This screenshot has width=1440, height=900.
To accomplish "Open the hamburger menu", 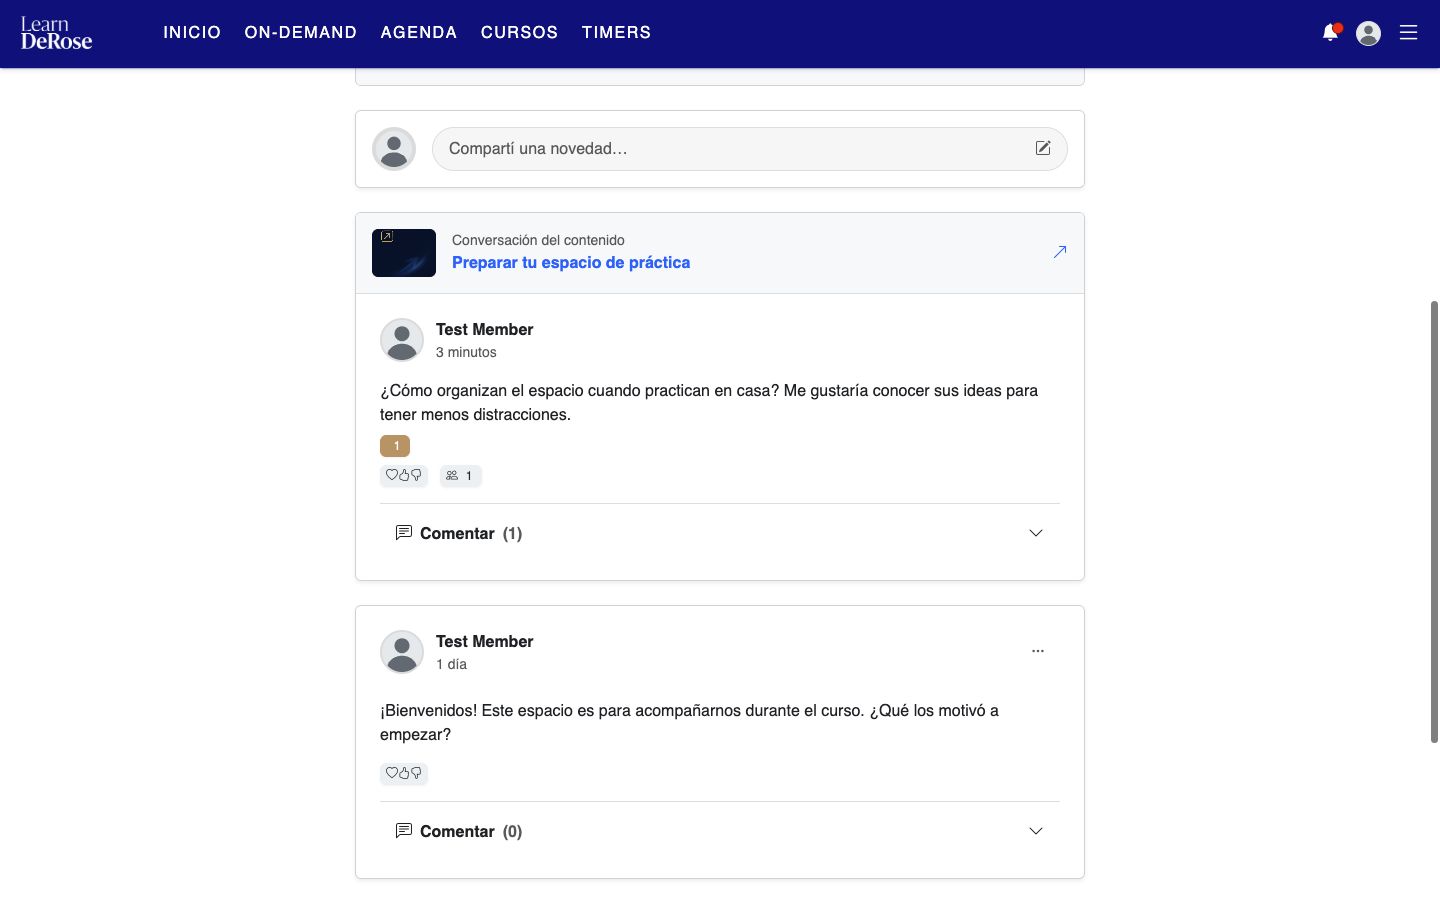I will click(1408, 33).
